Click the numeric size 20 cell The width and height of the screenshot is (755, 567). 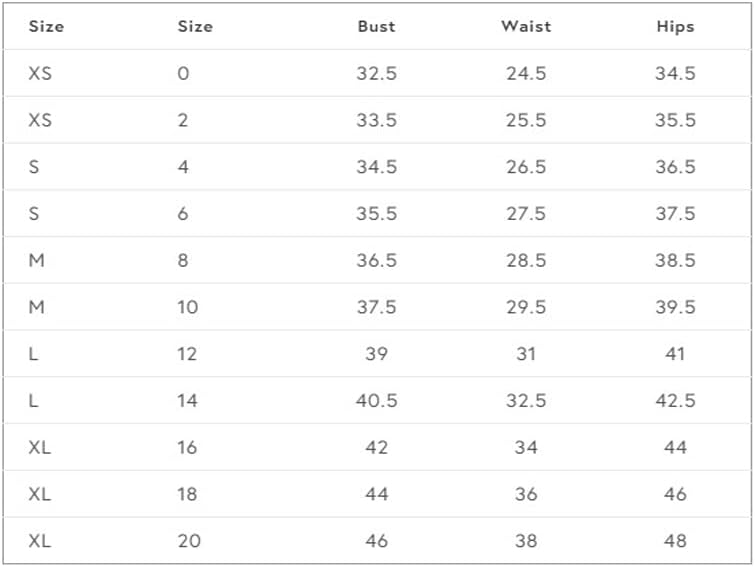pyautogui.click(x=189, y=541)
